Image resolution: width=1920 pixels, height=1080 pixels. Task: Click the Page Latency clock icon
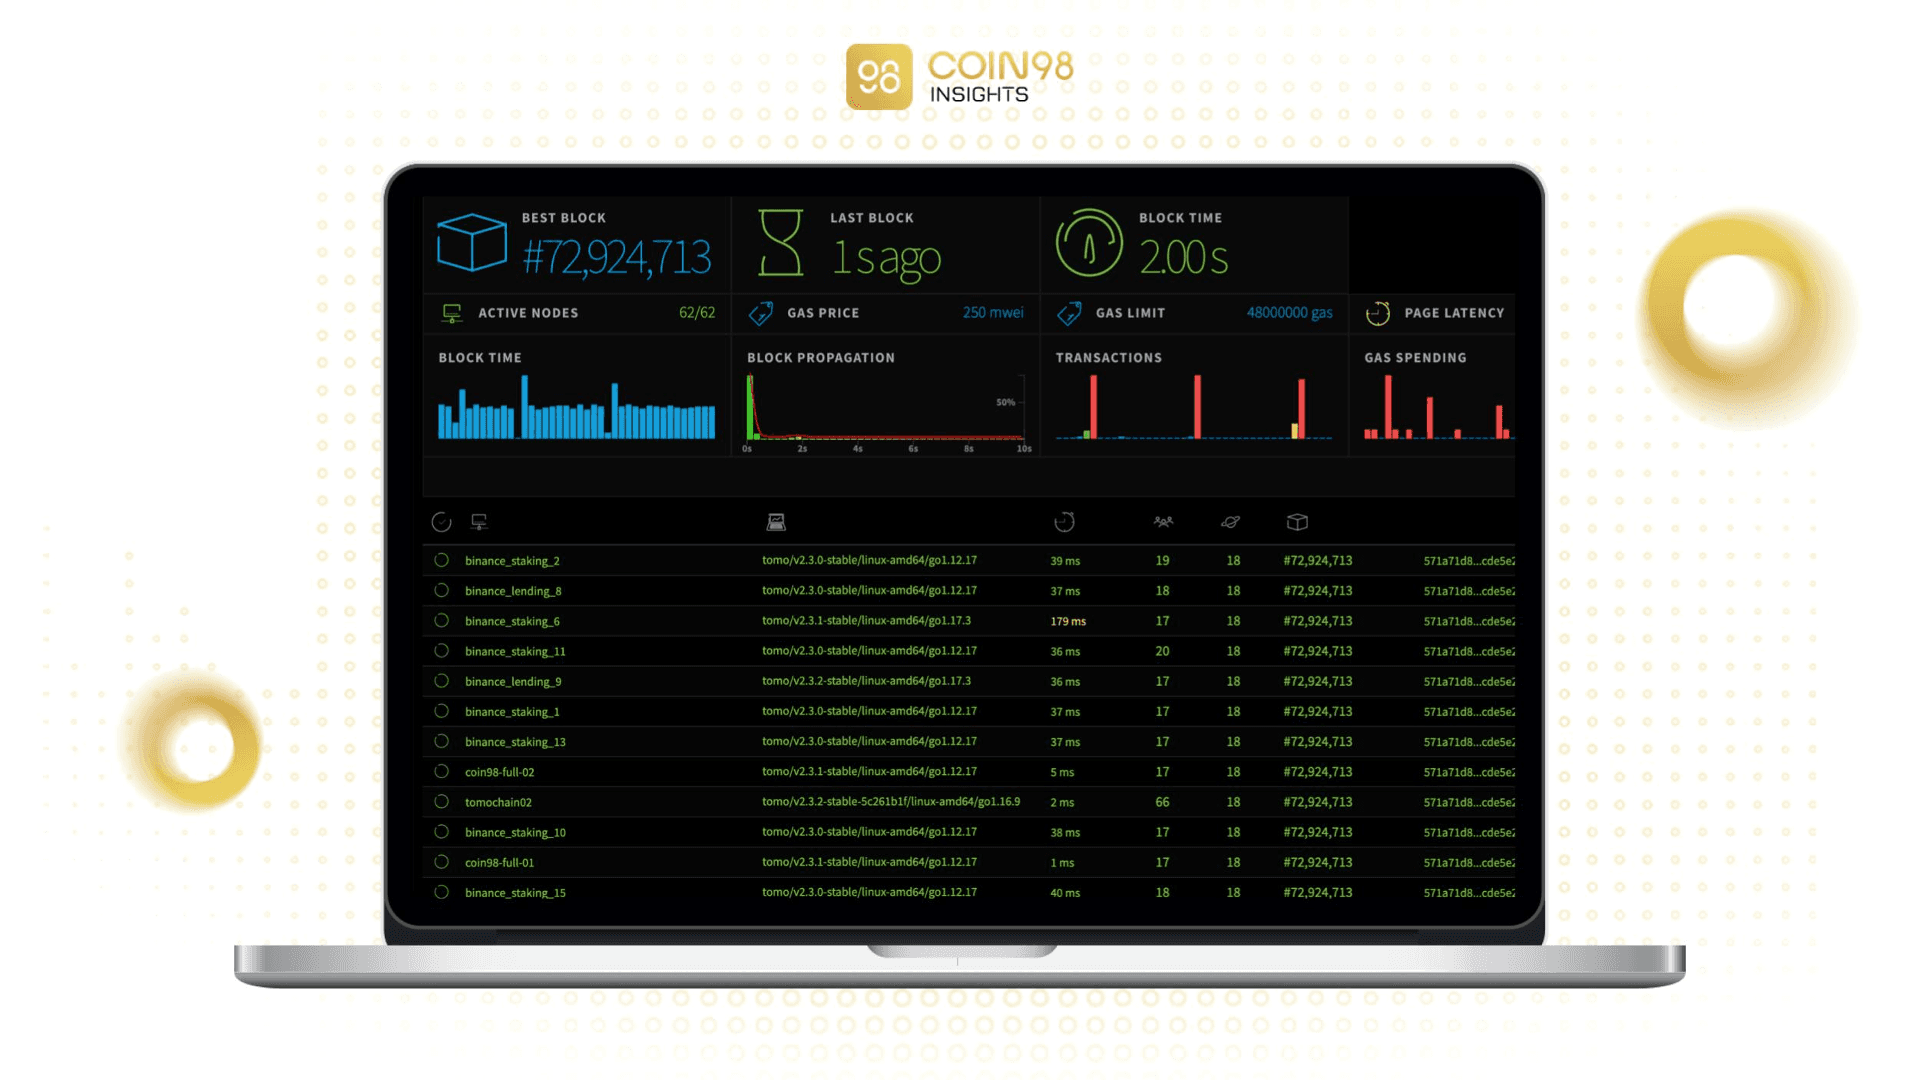1378,314
